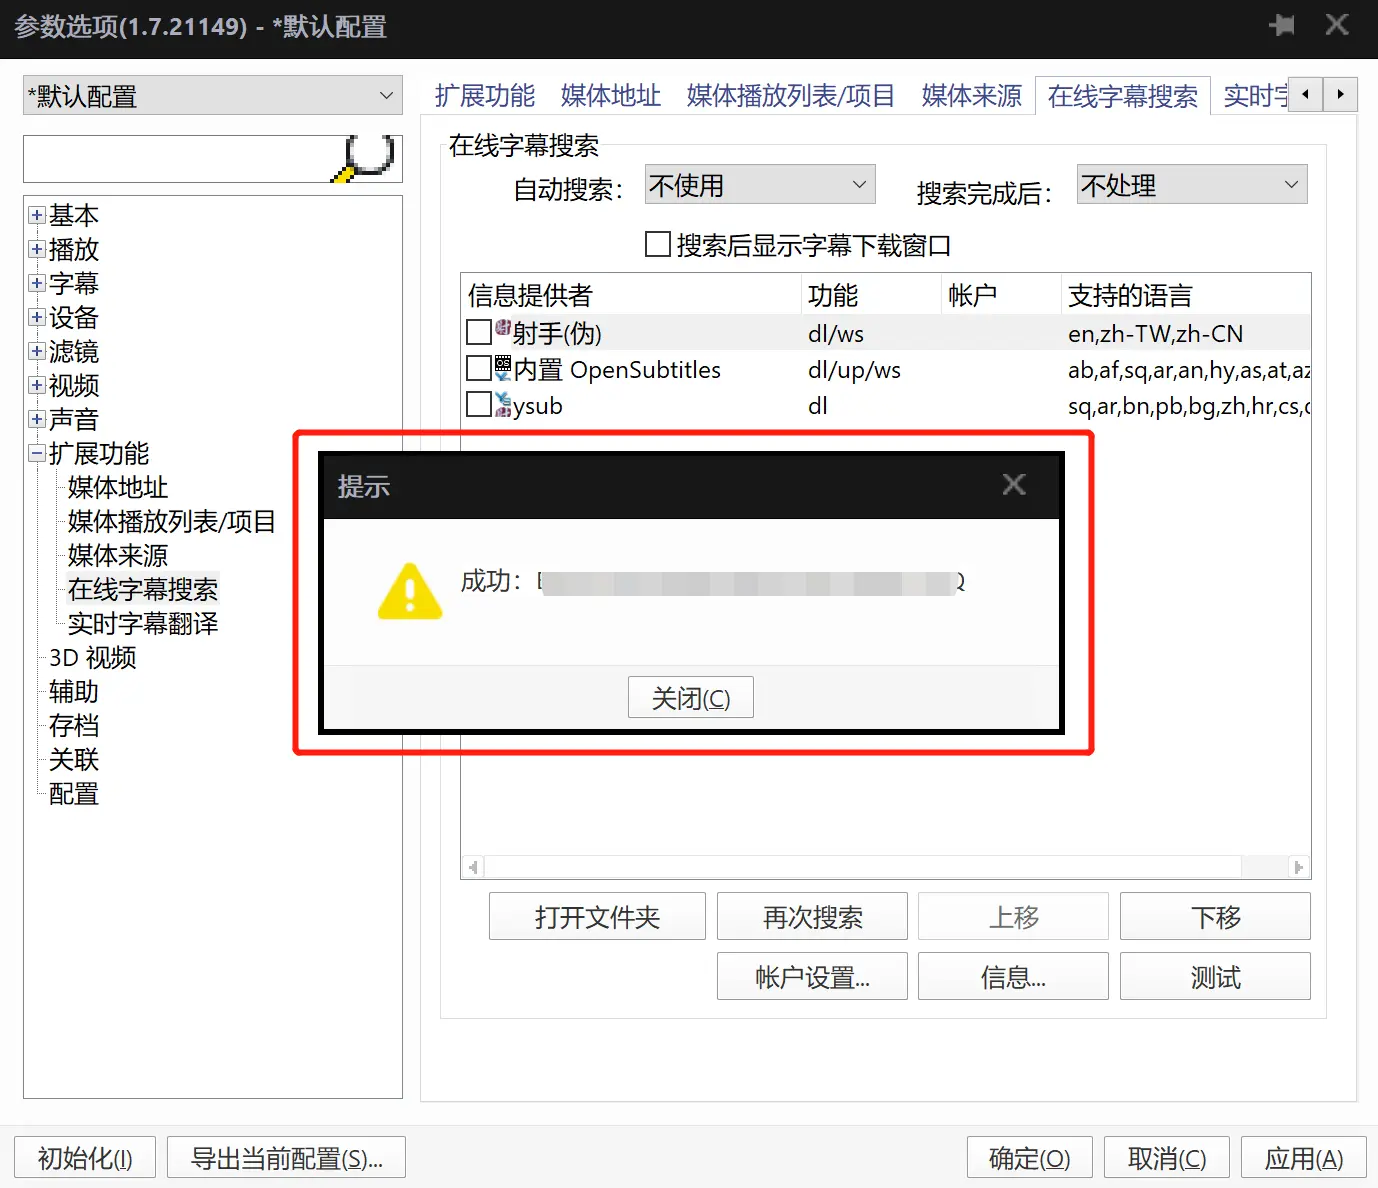Click the horizontal scrollbar left arrow
This screenshot has width=1378, height=1188.
coord(472,867)
